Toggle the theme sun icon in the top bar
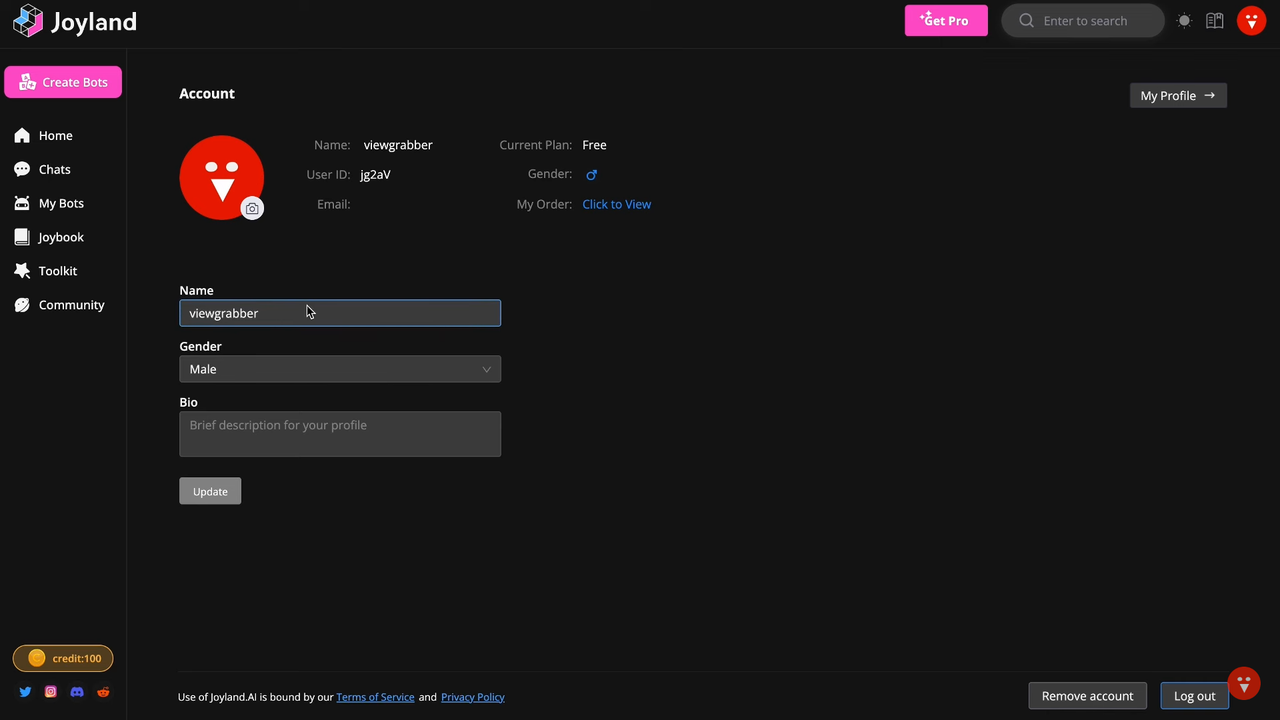The width and height of the screenshot is (1280, 720). coord(1184,20)
